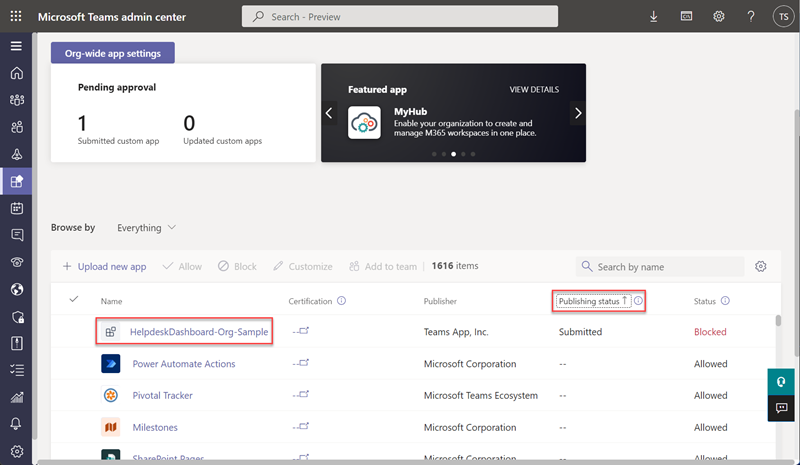Open Voice phone icon in sidebar
This screenshot has width=800, height=465.
(17, 262)
